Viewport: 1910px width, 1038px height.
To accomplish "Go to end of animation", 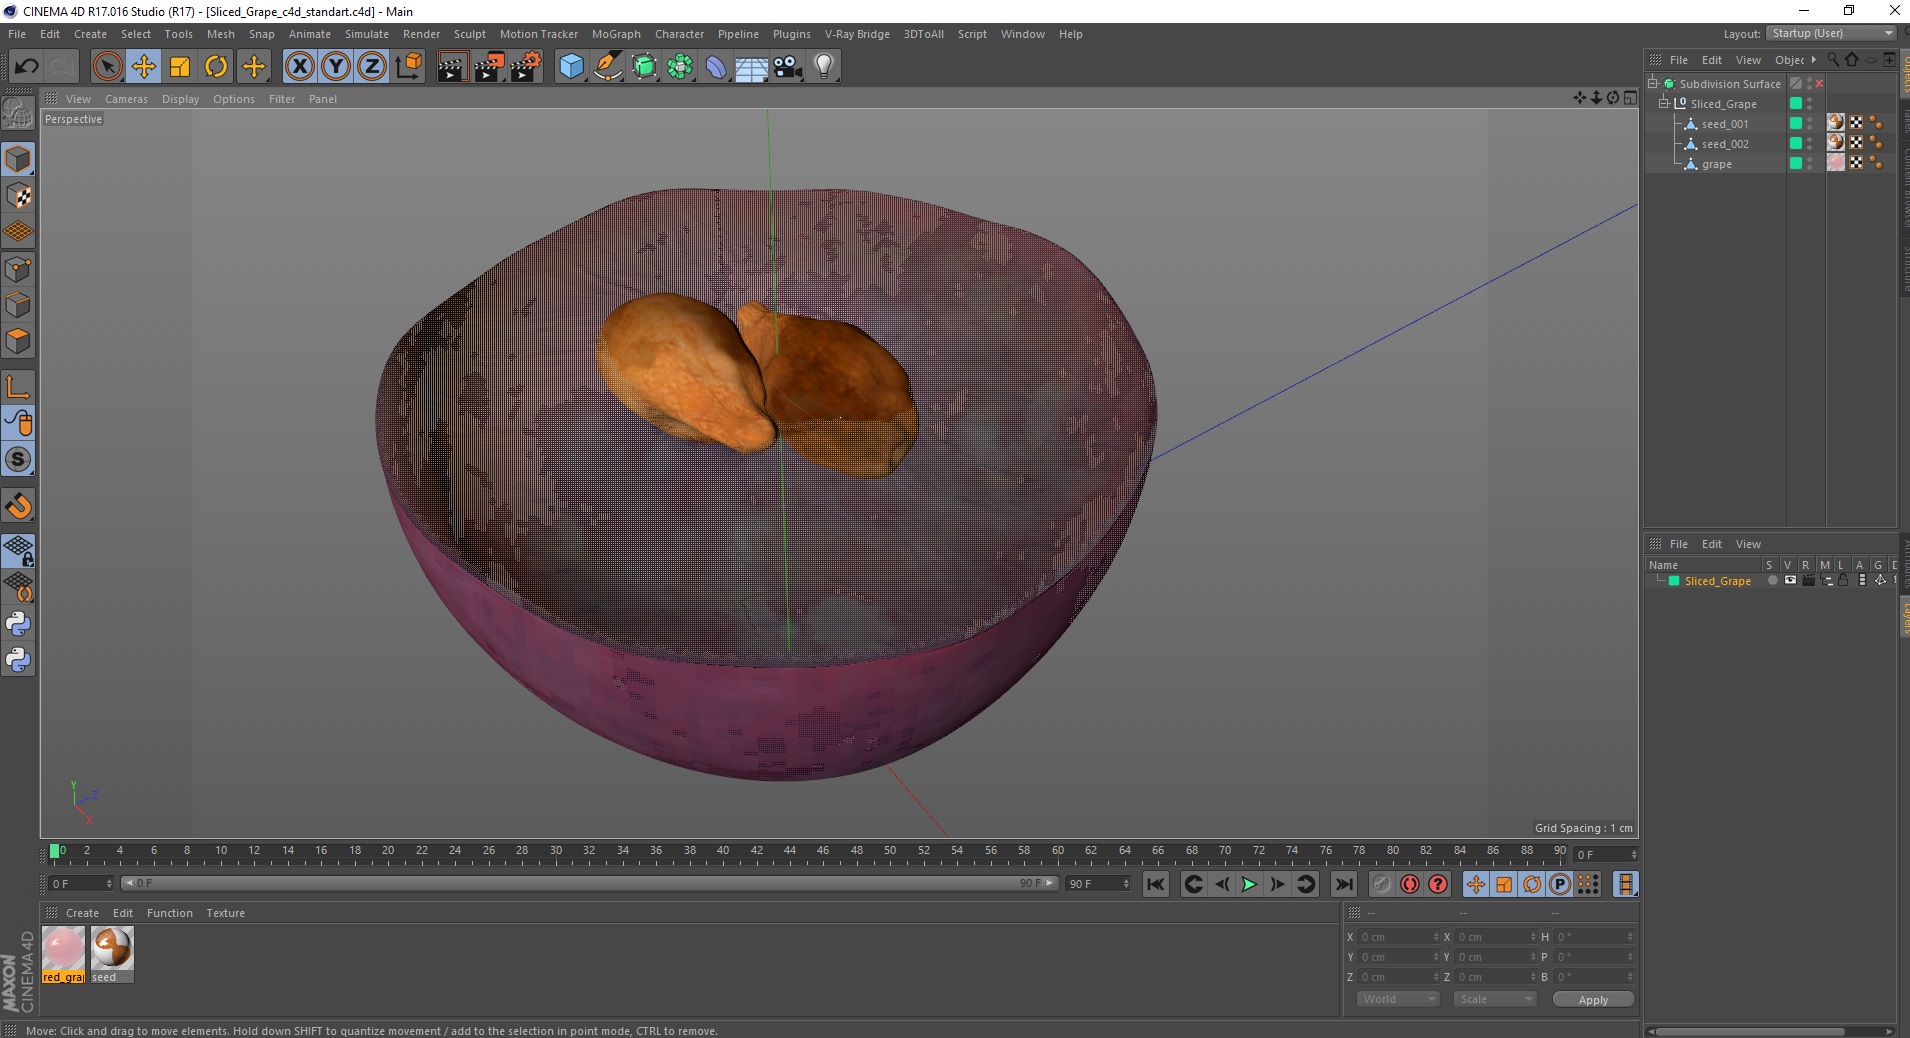I will pyautogui.click(x=1344, y=884).
